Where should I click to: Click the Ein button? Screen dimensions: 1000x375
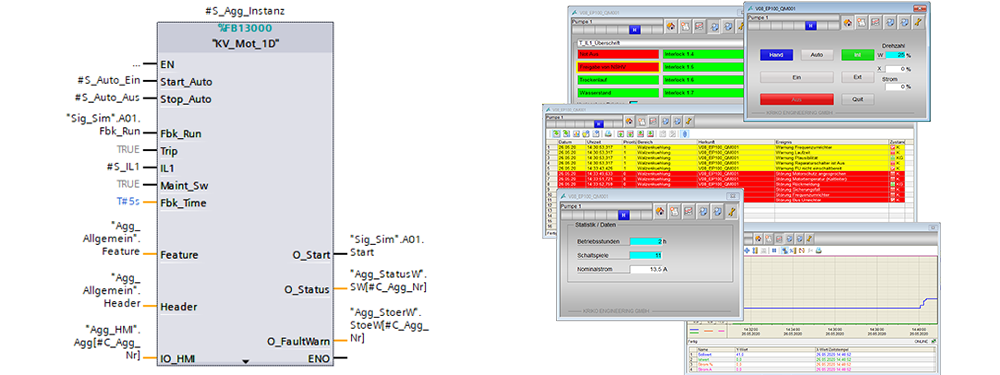point(797,77)
